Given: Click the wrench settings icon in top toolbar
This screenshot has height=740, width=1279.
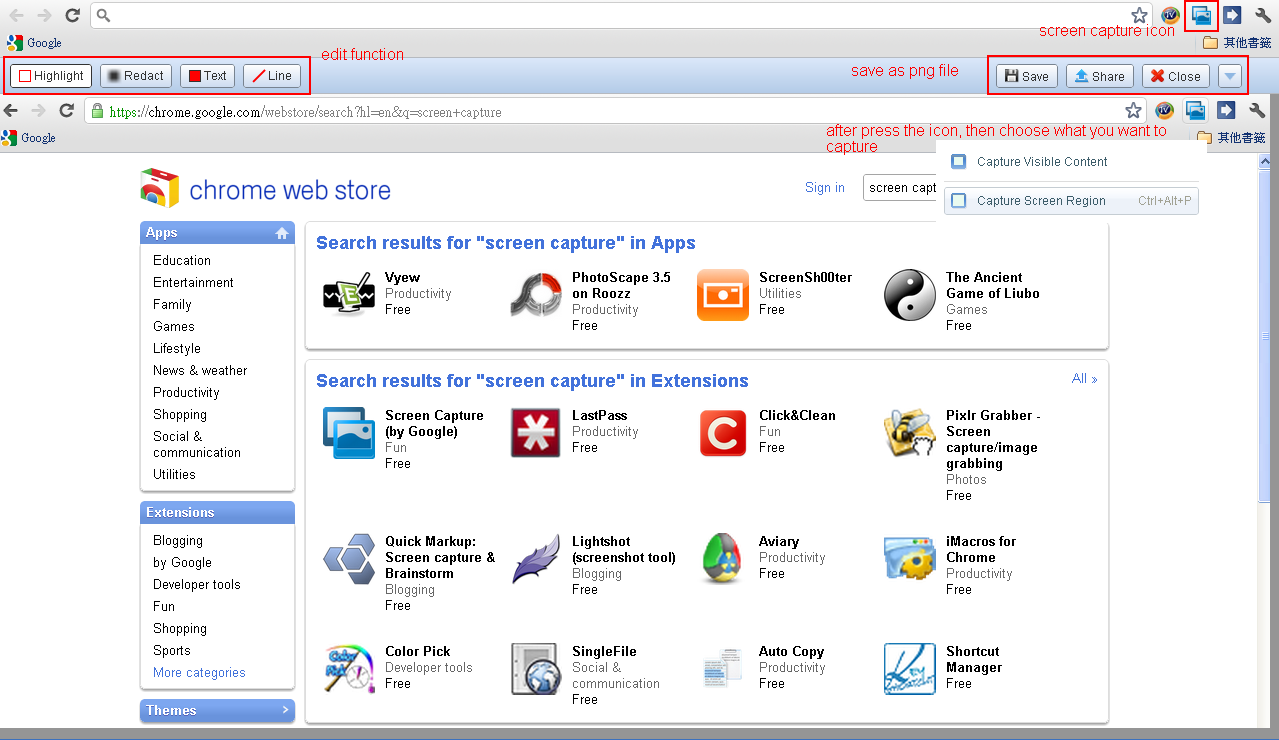Looking at the screenshot, I should tap(1262, 15).
